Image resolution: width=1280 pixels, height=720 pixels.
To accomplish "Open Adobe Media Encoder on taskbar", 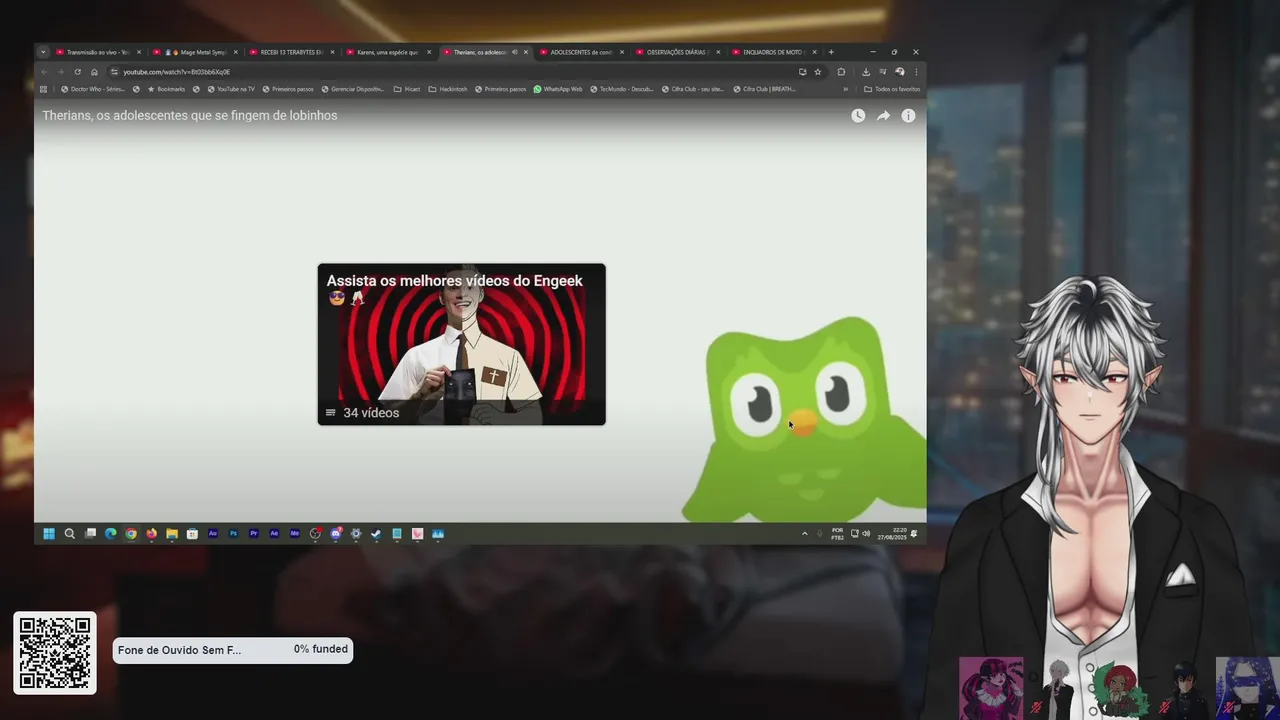I will coord(294,534).
